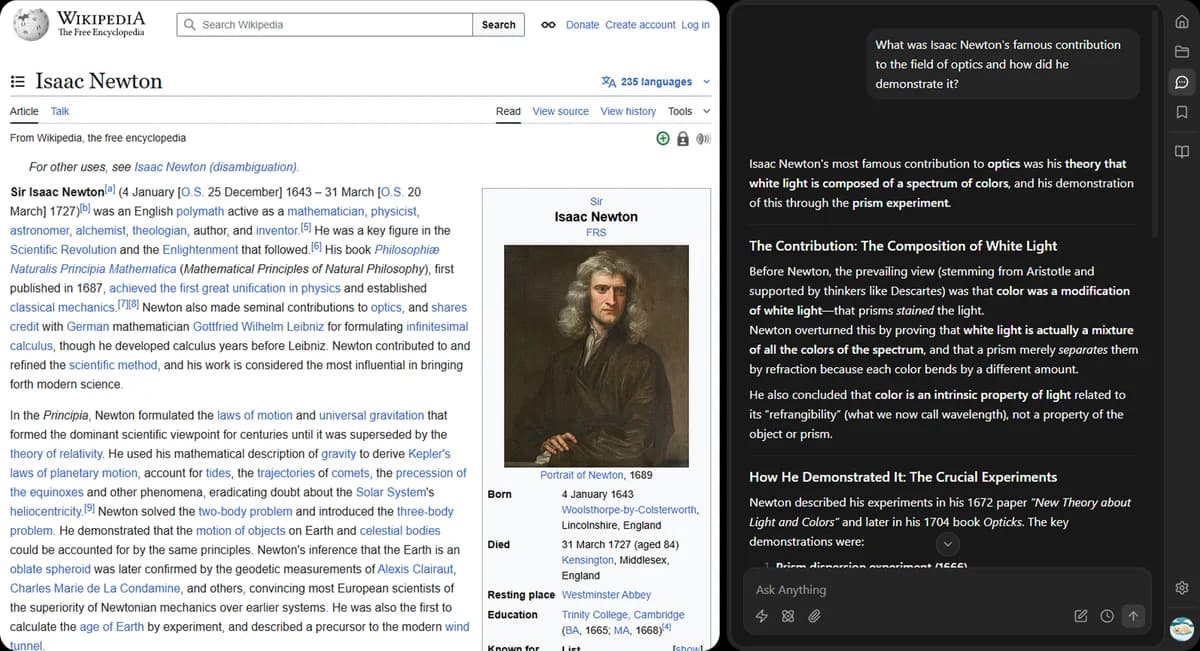Click the FRS link in the infobox

596,232
